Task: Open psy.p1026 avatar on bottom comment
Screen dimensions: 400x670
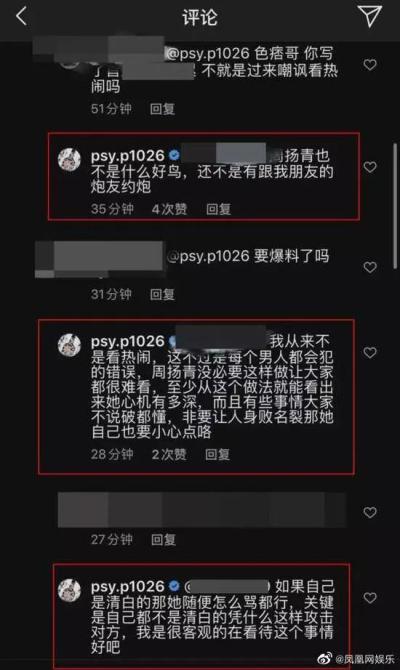Action: [69, 591]
